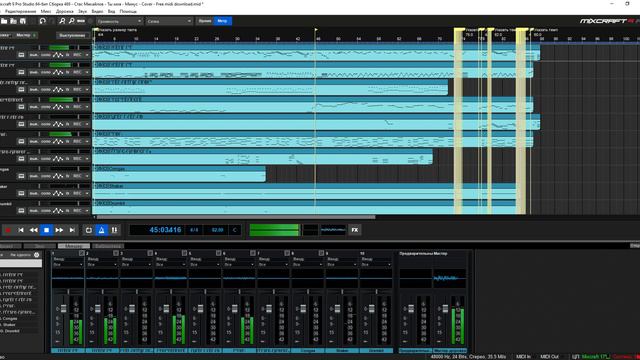Mute track 1 in track list
The image size is (640, 360).
[34, 55]
